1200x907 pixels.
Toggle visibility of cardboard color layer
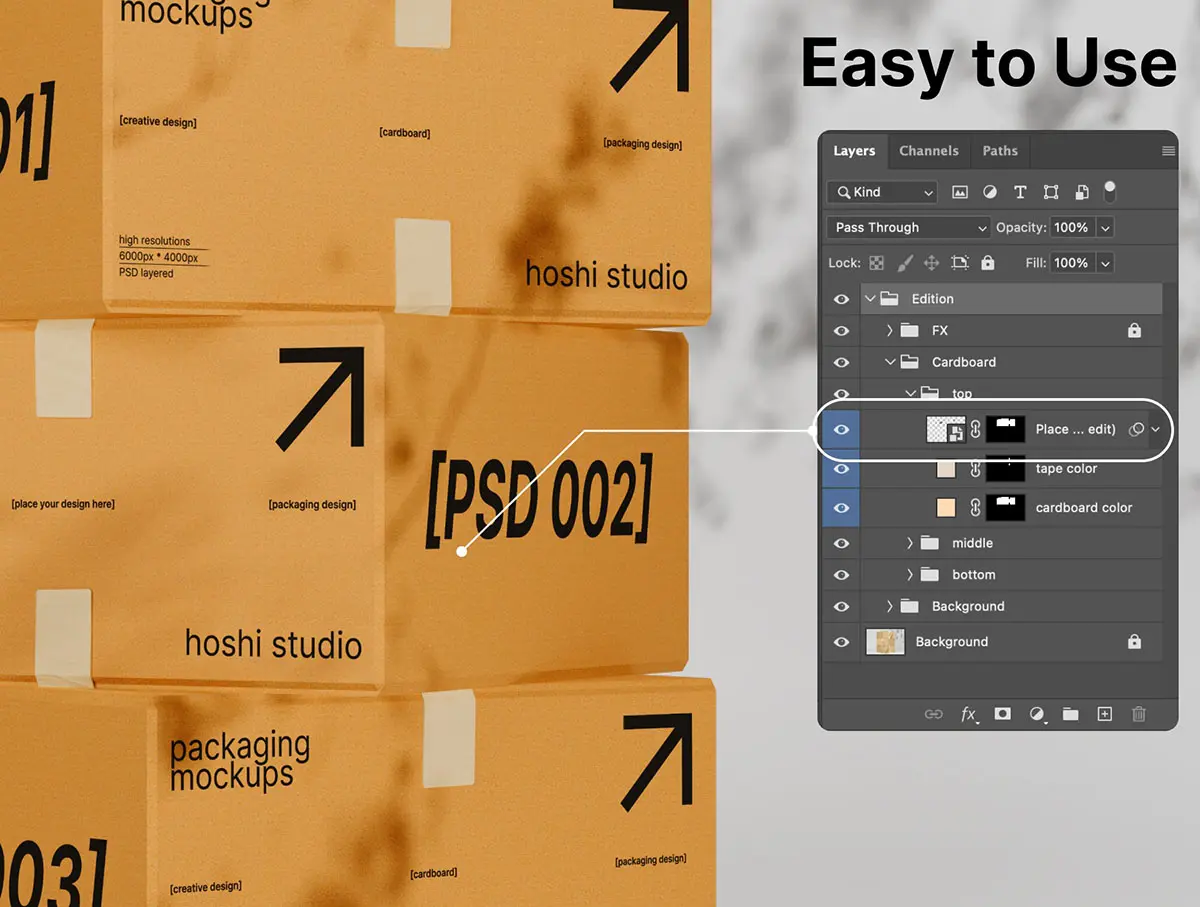point(841,508)
